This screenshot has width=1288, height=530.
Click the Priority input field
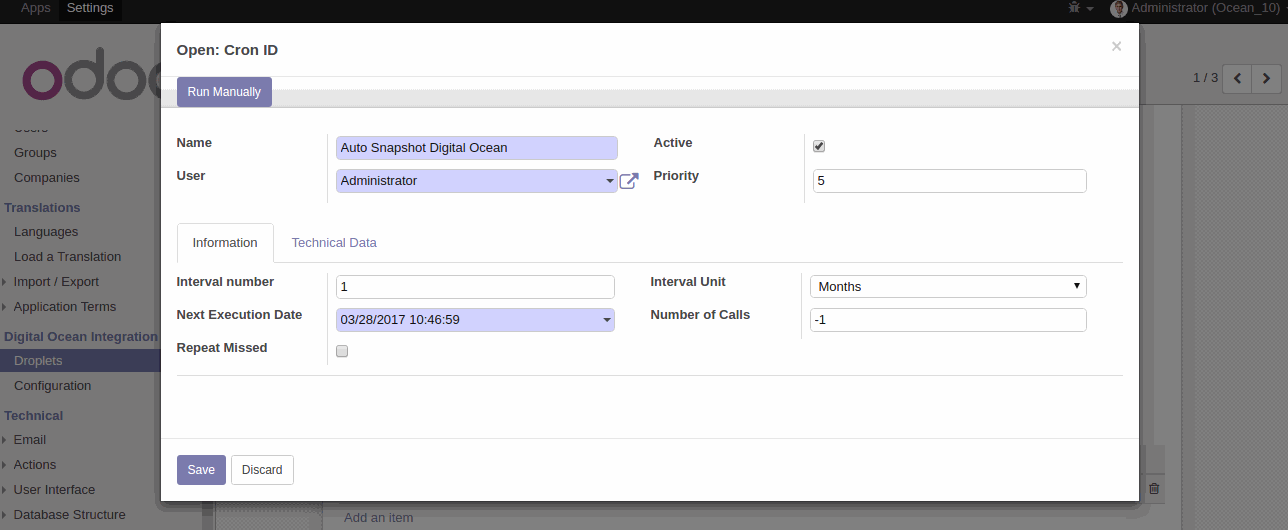coord(949,181)
